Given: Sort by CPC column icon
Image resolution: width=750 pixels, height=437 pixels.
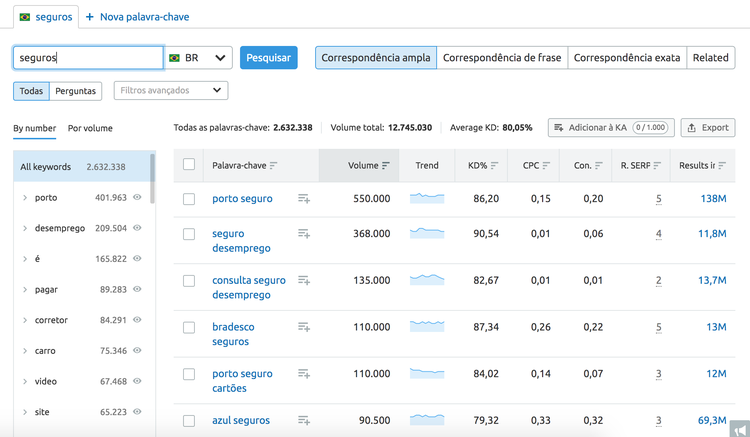Looking at the screenshot, I should [546, 165].
